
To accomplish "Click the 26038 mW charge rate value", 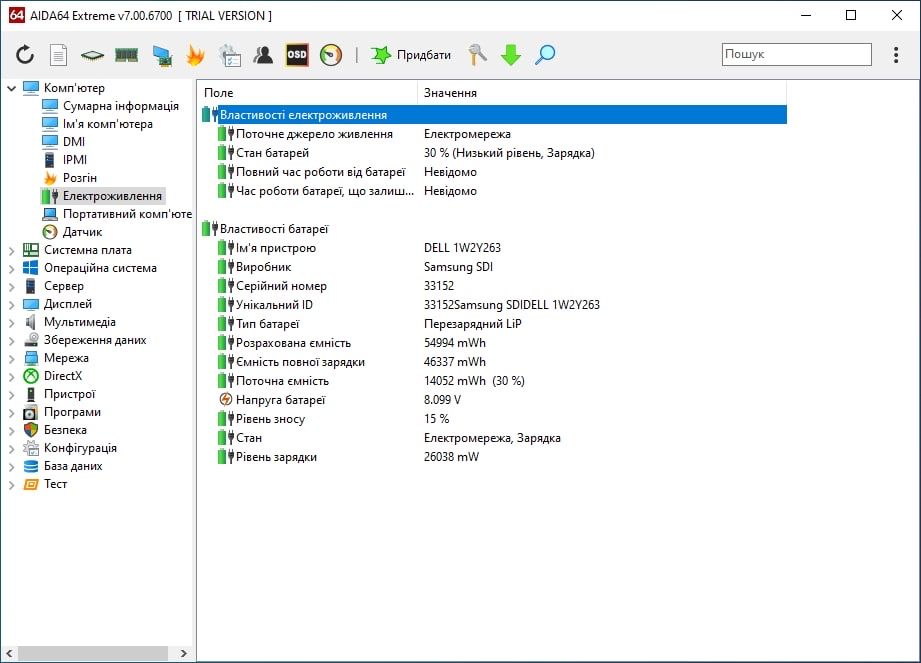I will tap(451, 457).
